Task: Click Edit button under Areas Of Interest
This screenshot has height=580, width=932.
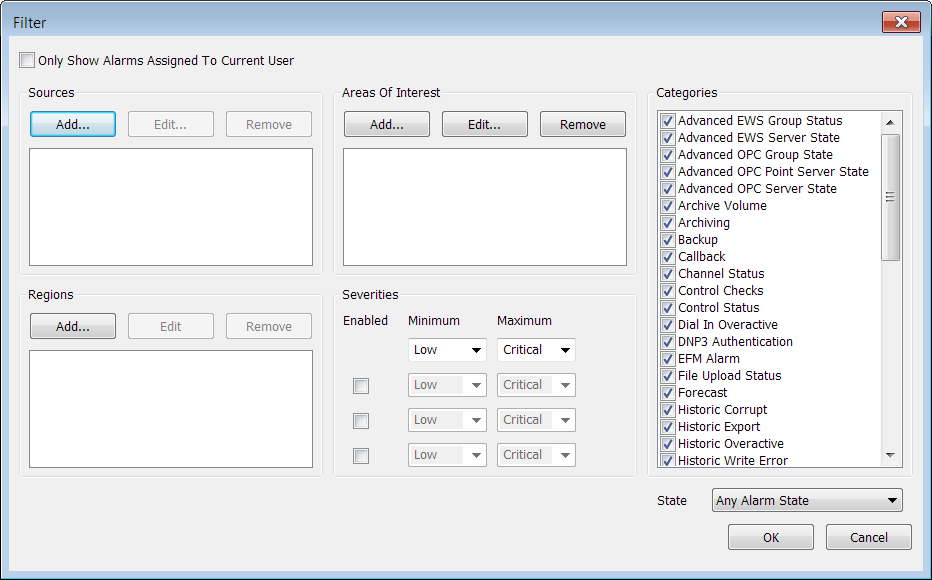Action: point(485,124)
